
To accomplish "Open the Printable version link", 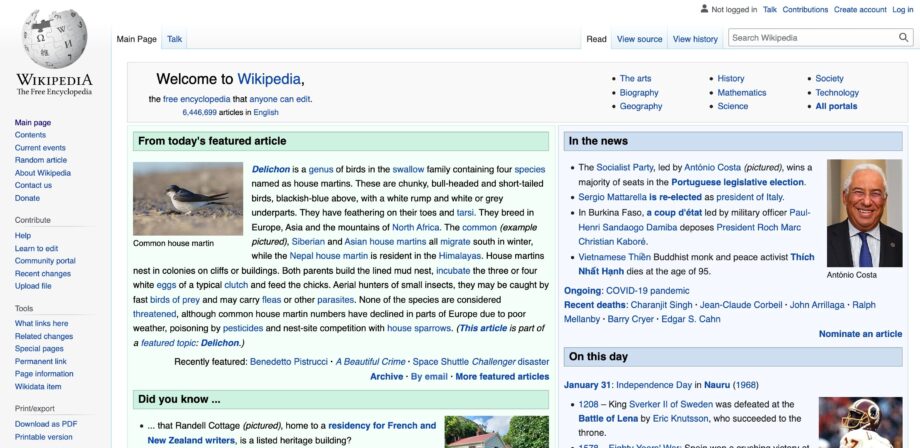I will [x=43, y=437].
